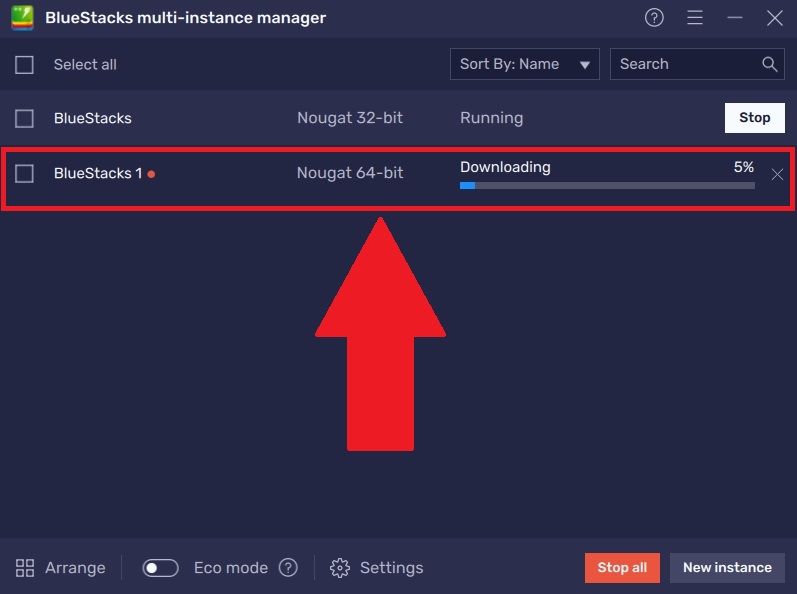This screenshot has height=594, width=797.
Task: Click the search magnifier icon
Action: tap(770, 64)
